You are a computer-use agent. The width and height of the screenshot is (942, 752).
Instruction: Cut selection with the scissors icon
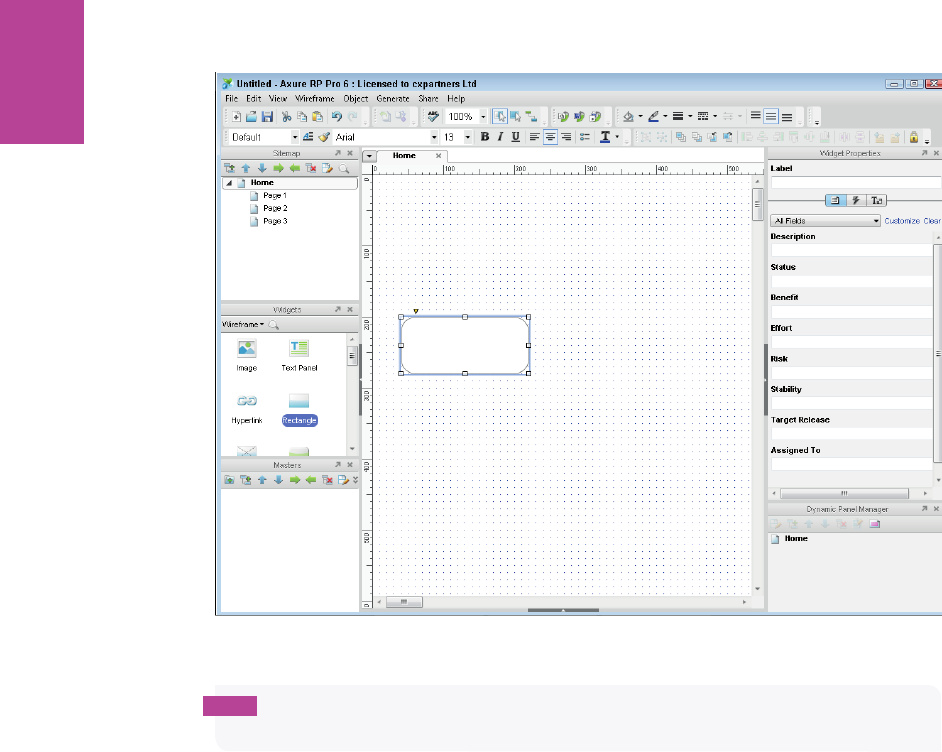tap(287, 117)
